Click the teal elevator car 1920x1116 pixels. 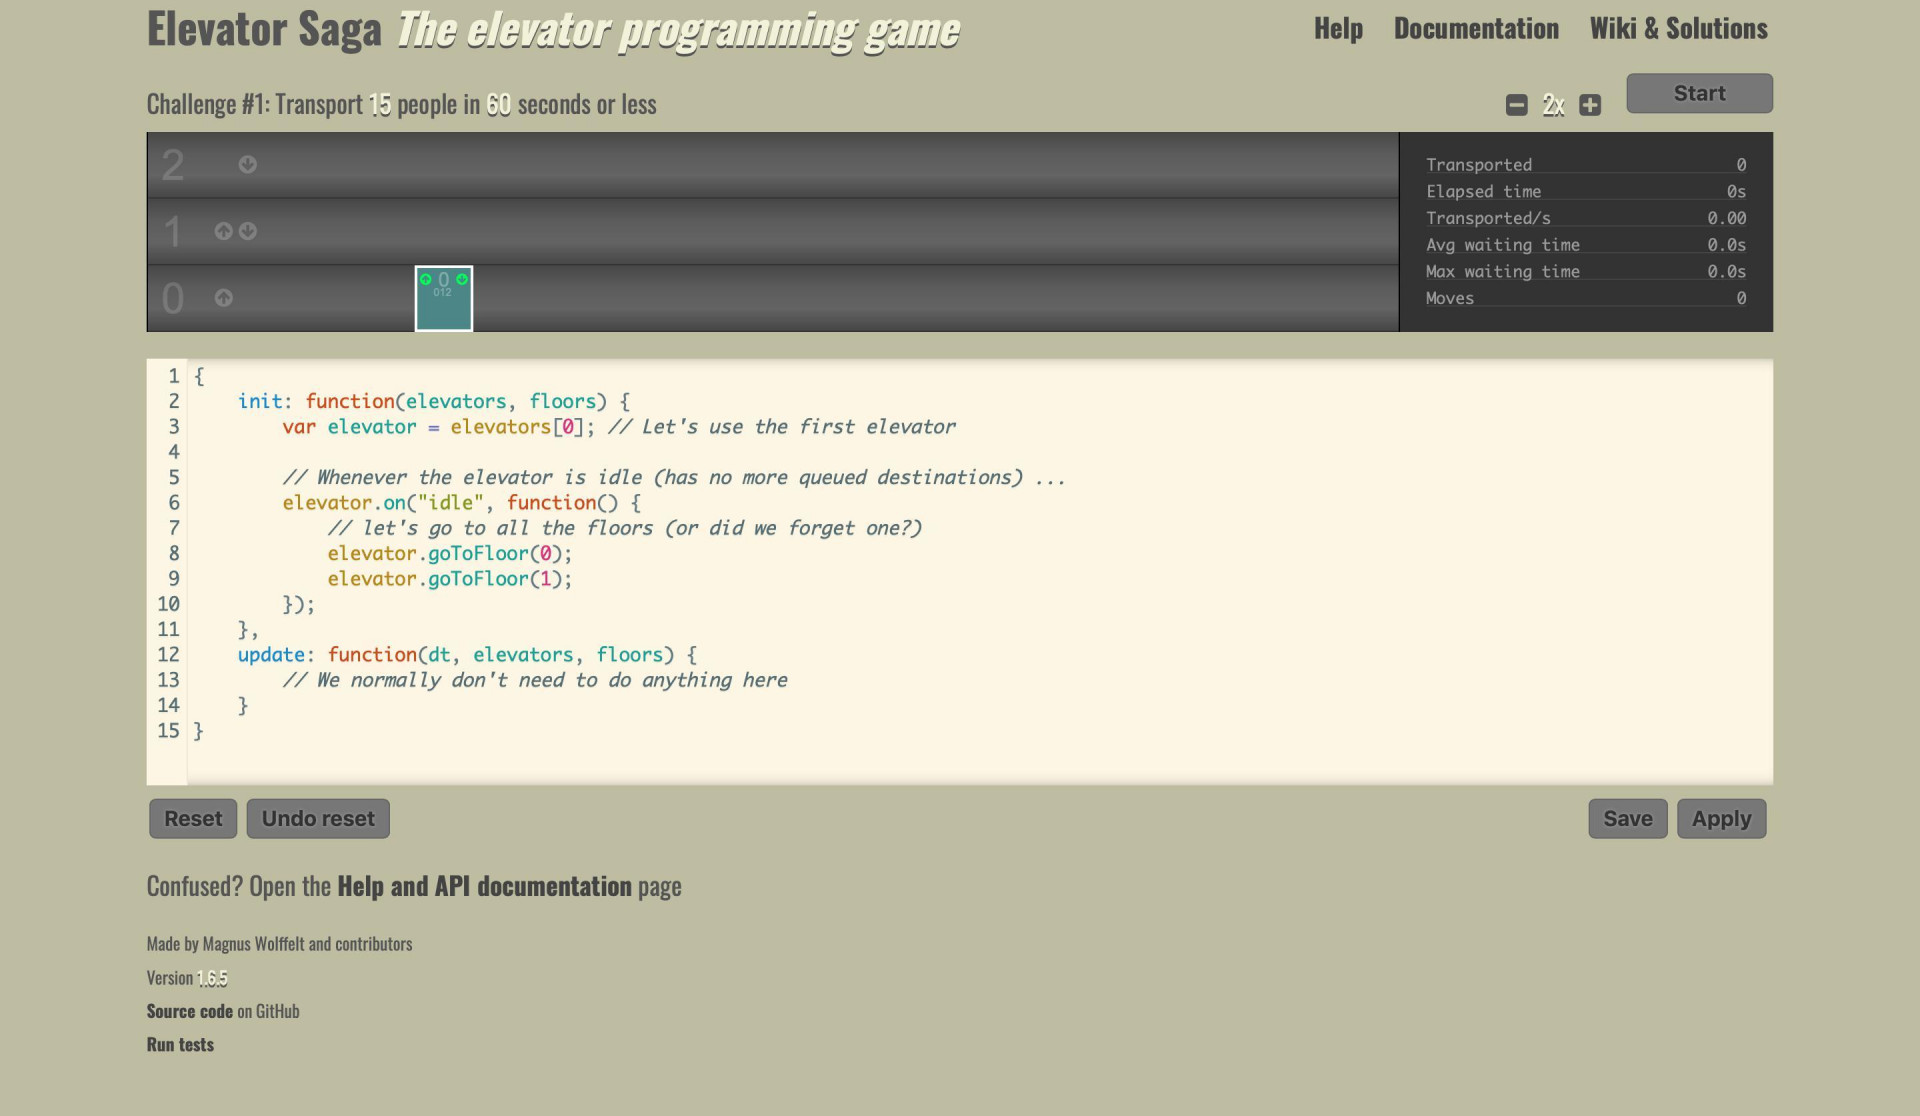point(444,298)
